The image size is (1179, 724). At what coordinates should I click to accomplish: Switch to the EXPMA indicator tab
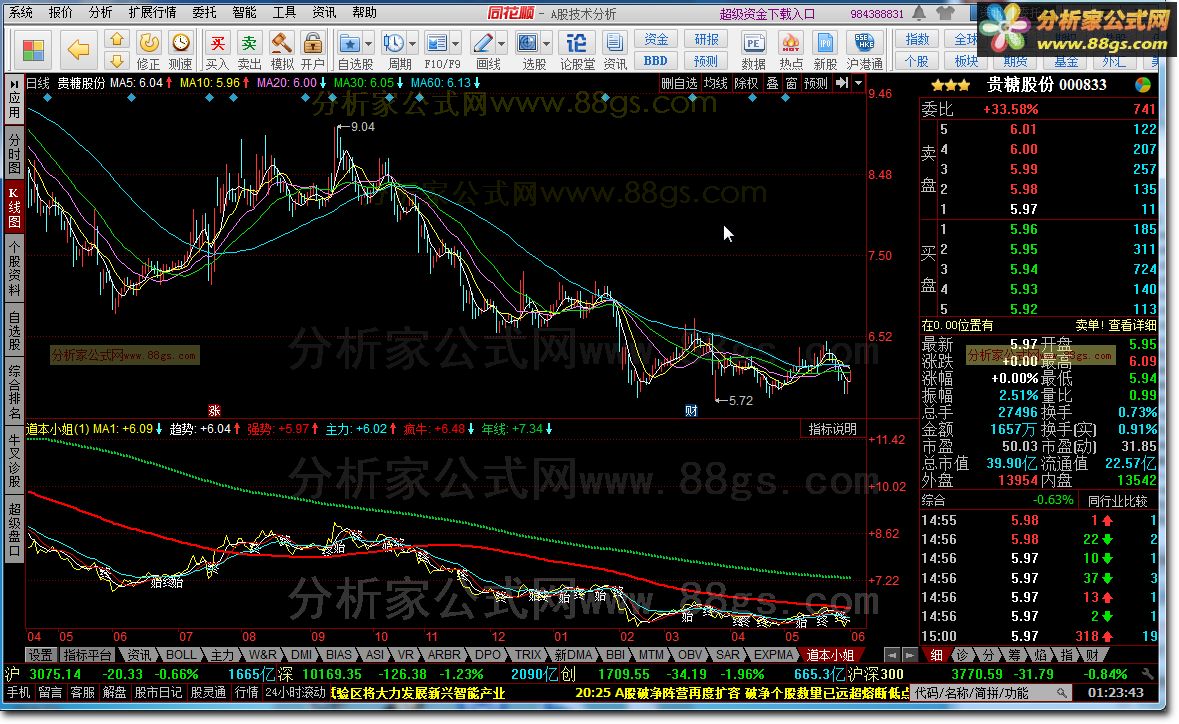(774, 655)
